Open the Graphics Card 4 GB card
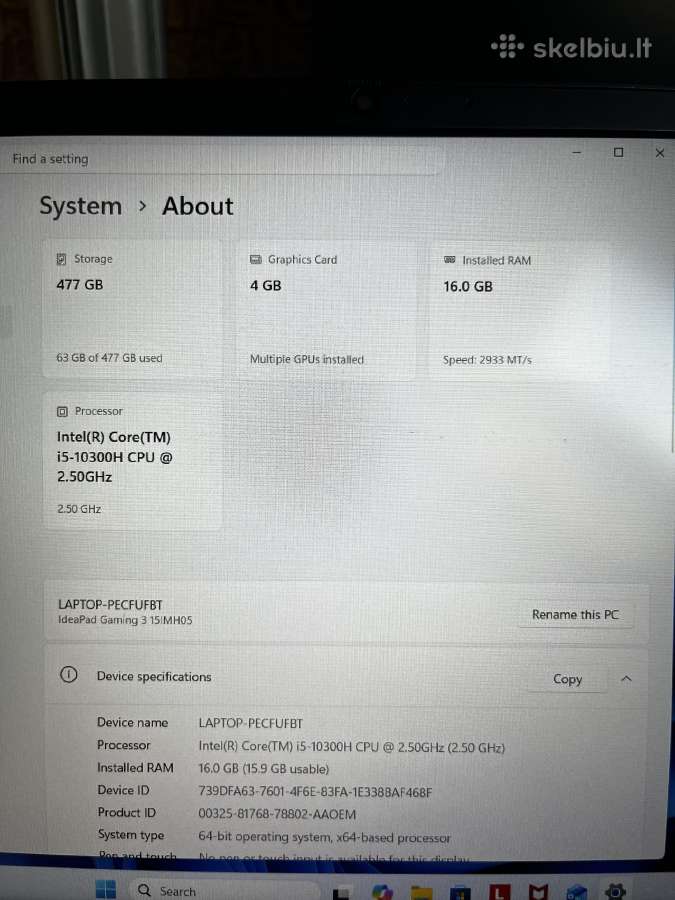The width and height of the screenshot is (675, 900). pos(325,309)
